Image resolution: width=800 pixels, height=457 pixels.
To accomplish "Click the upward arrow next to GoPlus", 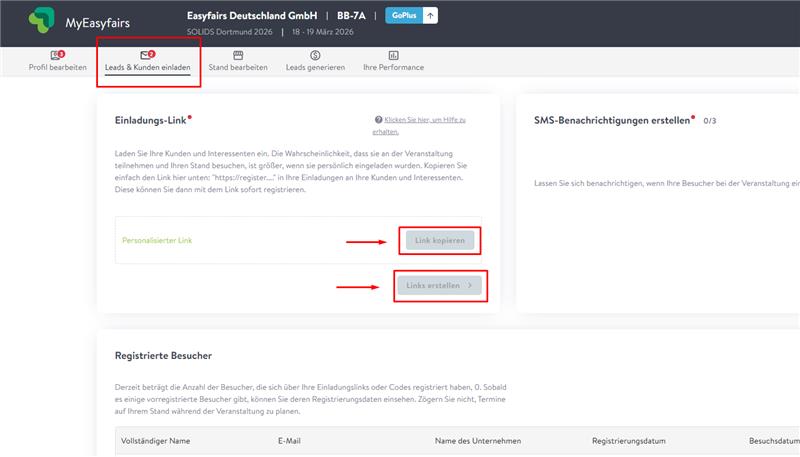I will (x=430, y=15).
